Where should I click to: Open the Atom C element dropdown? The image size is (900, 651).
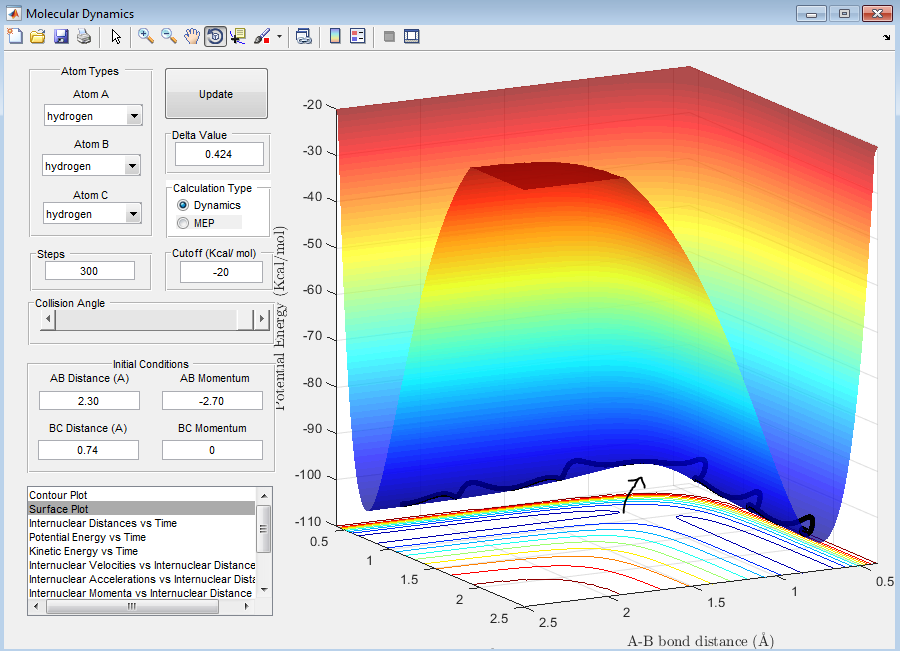pos(134,214)
